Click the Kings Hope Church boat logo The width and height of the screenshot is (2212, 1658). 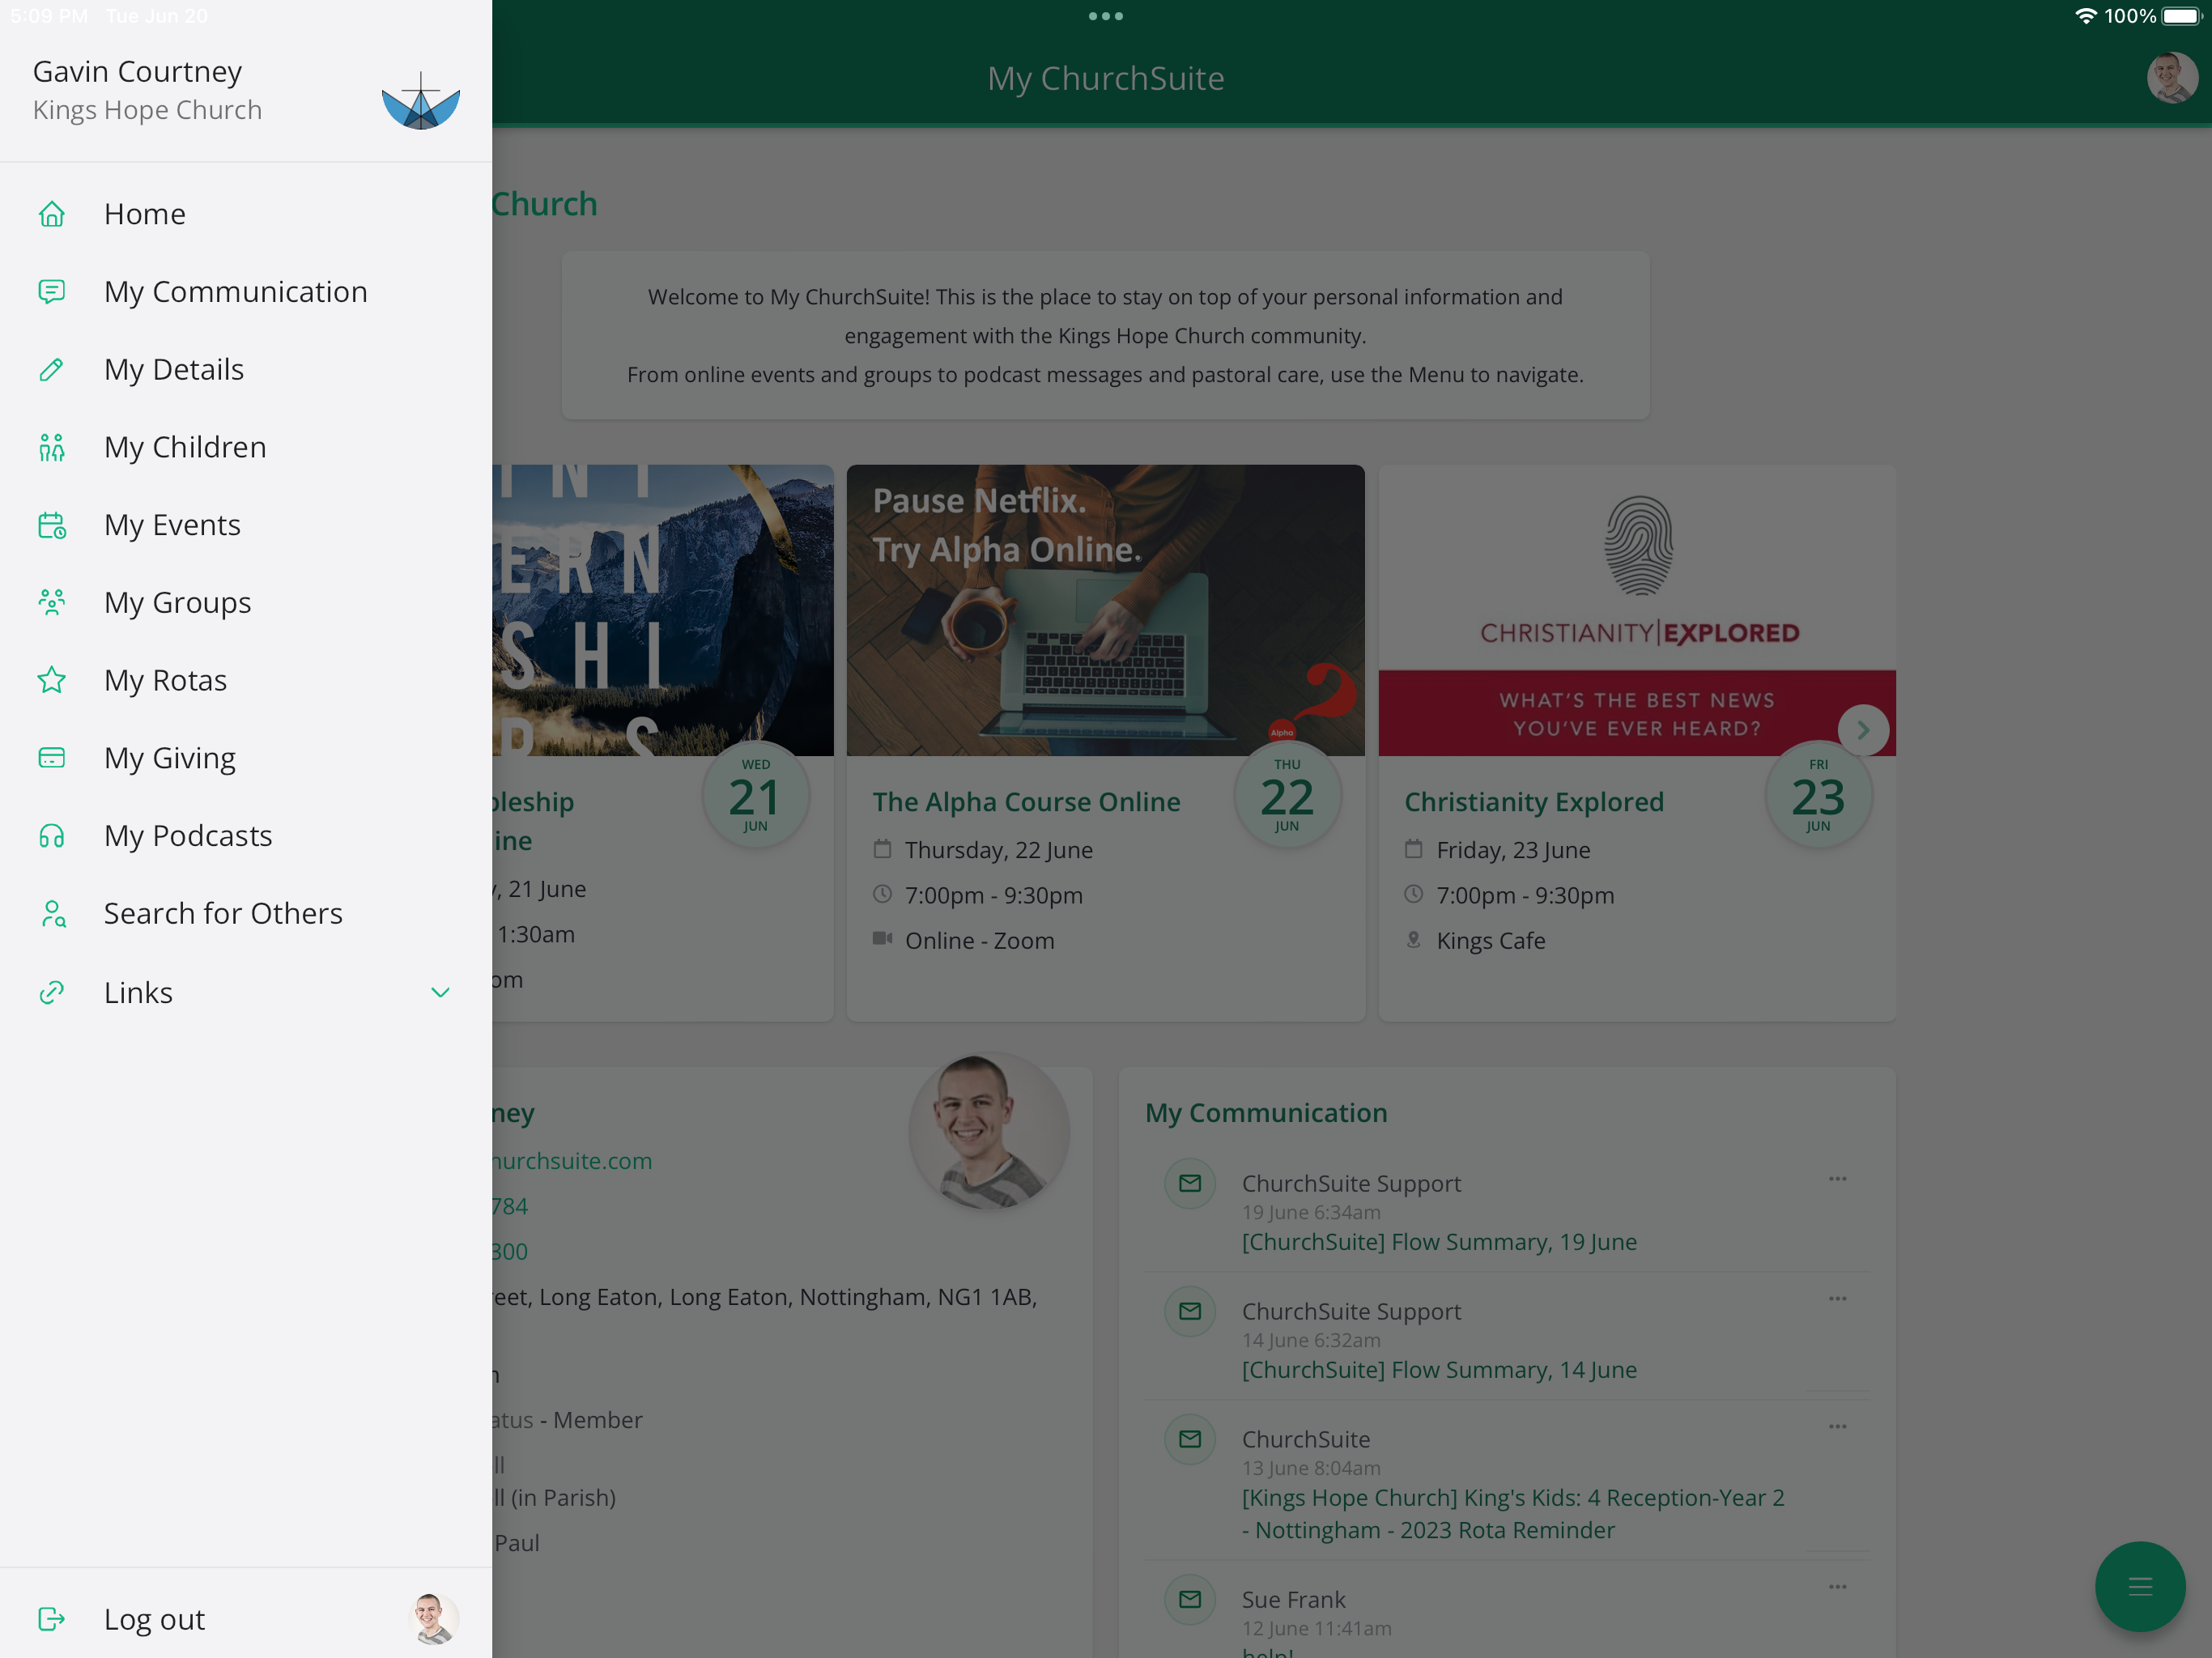[421, 101]
